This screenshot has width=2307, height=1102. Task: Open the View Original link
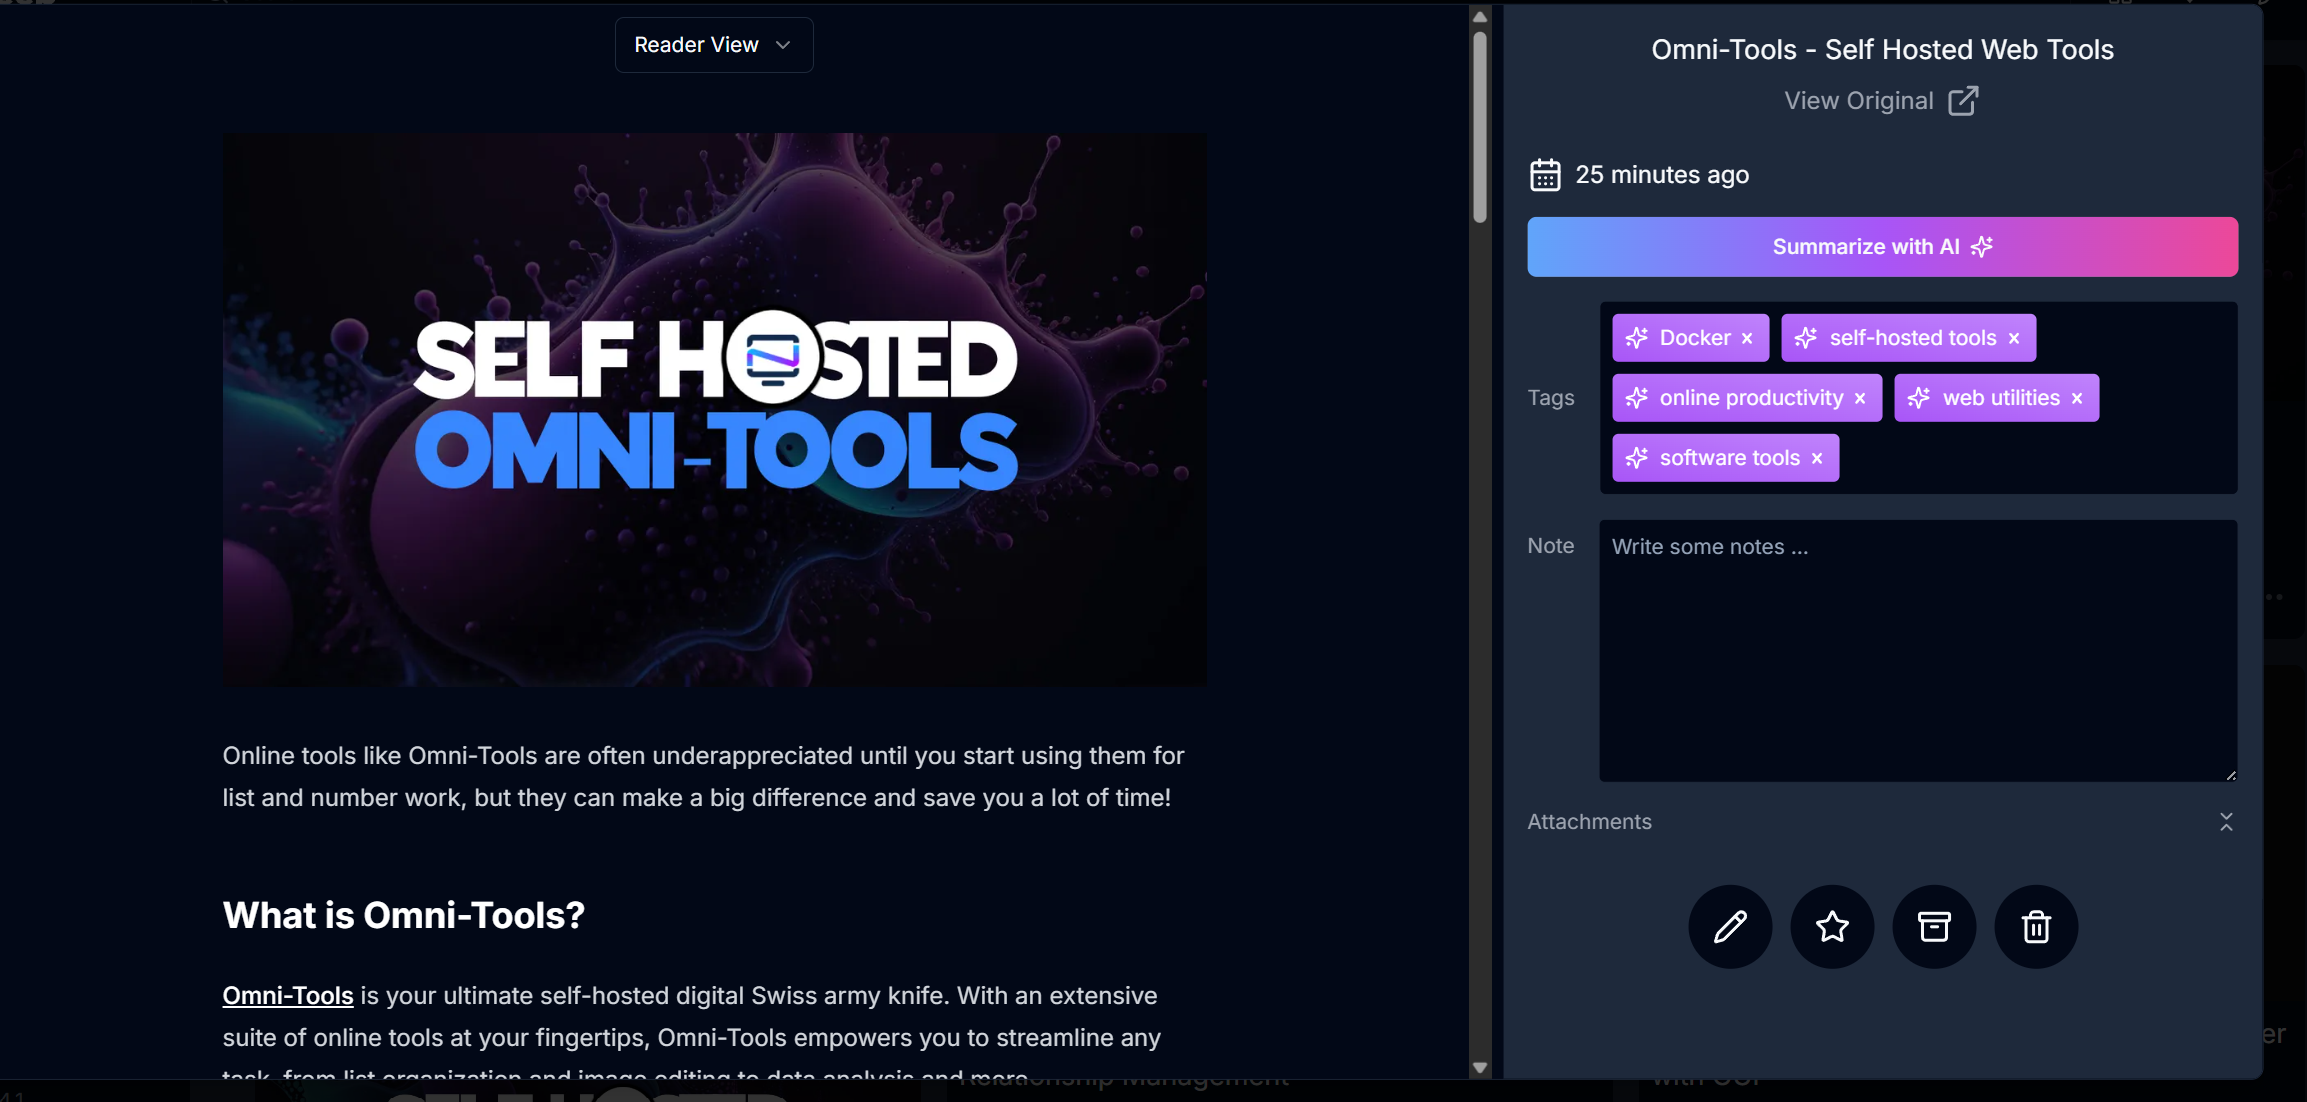pos(1880,101)
